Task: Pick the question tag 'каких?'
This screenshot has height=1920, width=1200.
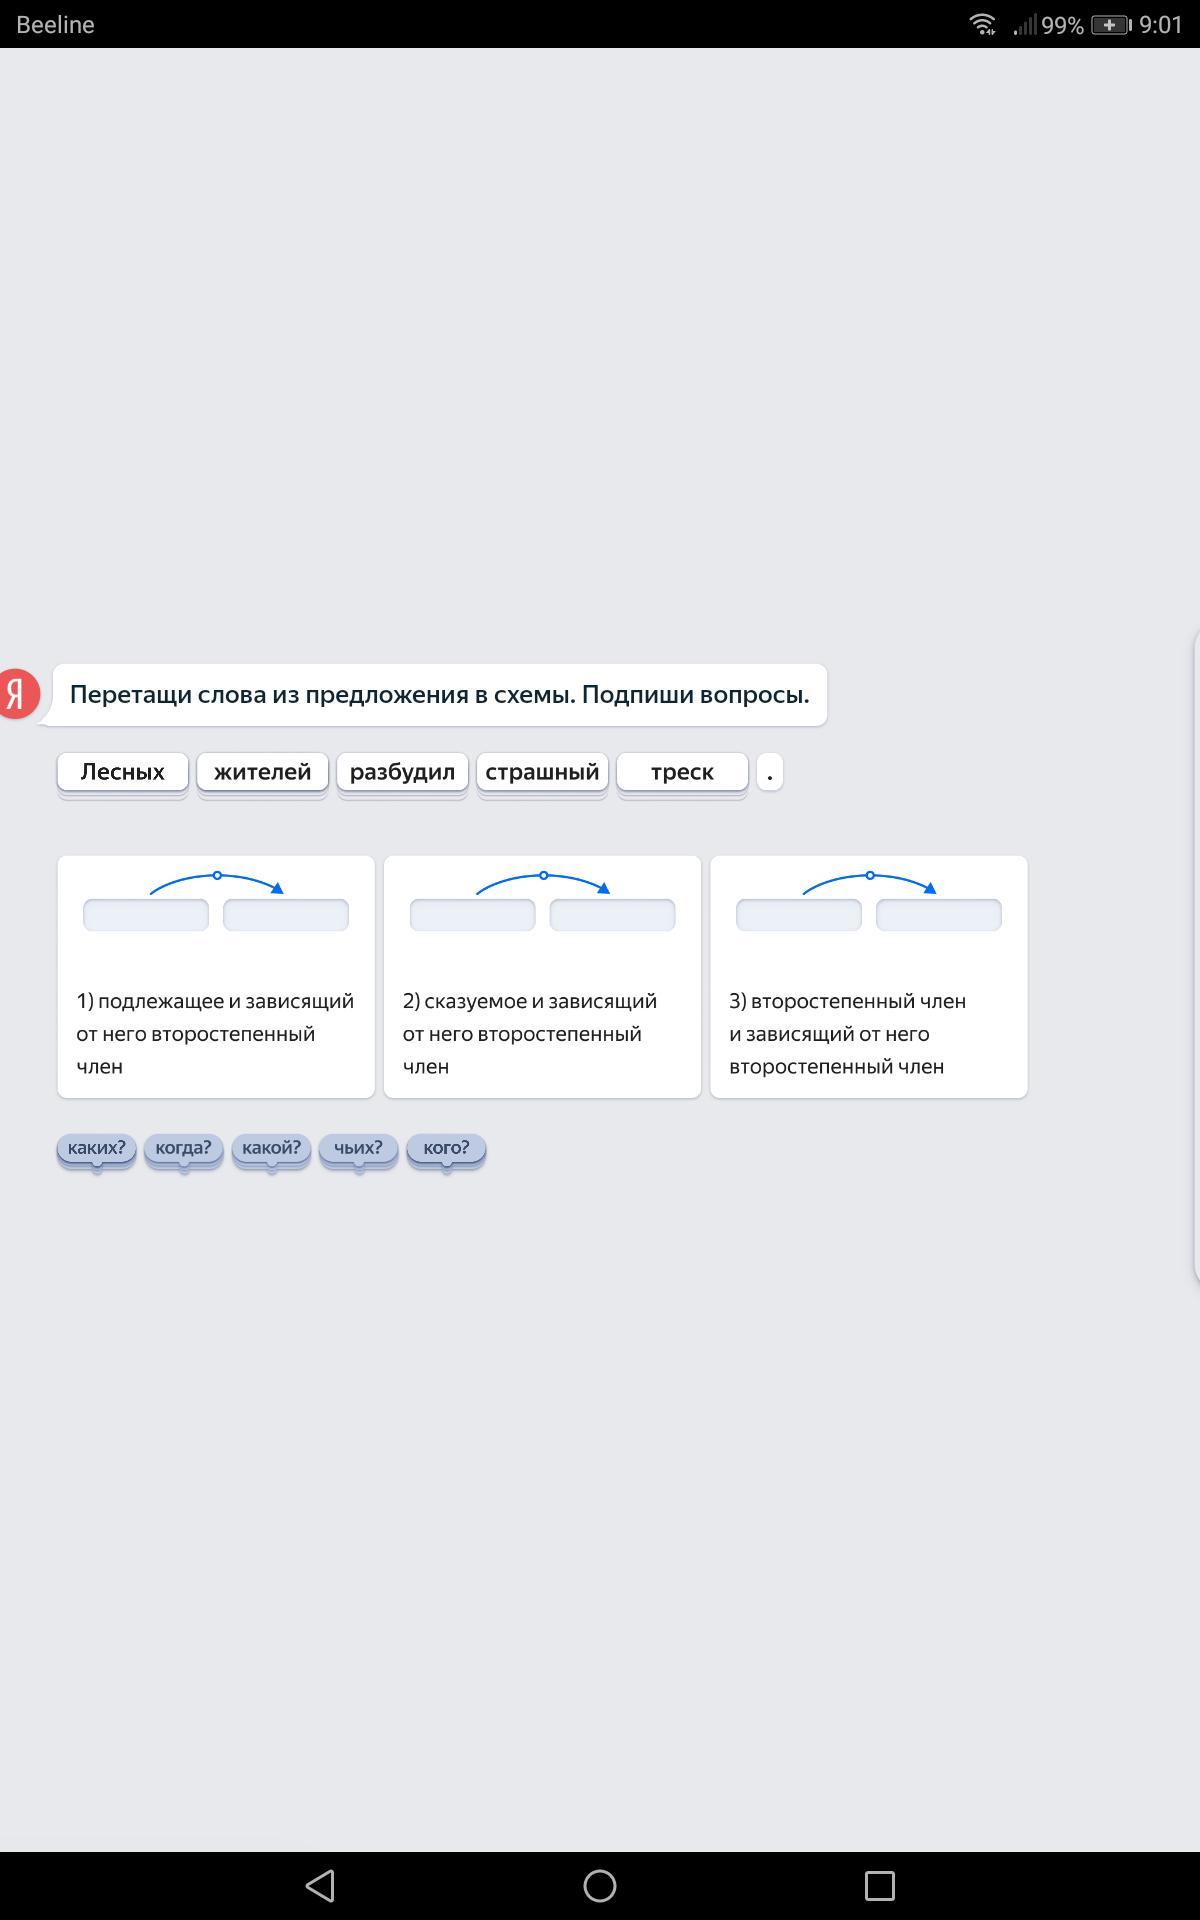Action: (x=96, y=1148)
